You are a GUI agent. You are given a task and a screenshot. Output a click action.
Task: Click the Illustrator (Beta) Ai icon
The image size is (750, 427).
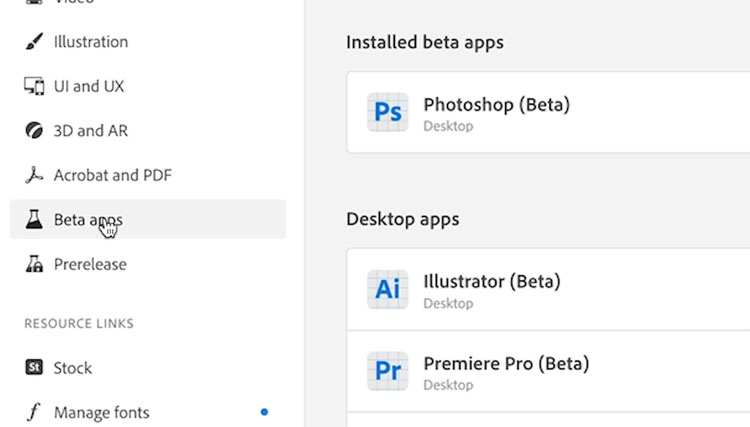[387, 289]
